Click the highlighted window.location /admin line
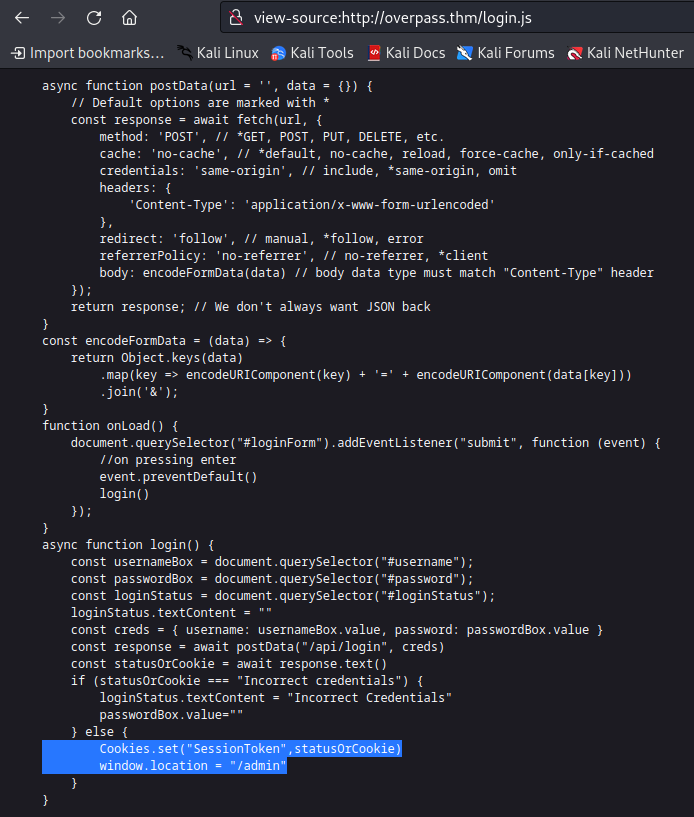Screen dimensions: 694x817 193,766
